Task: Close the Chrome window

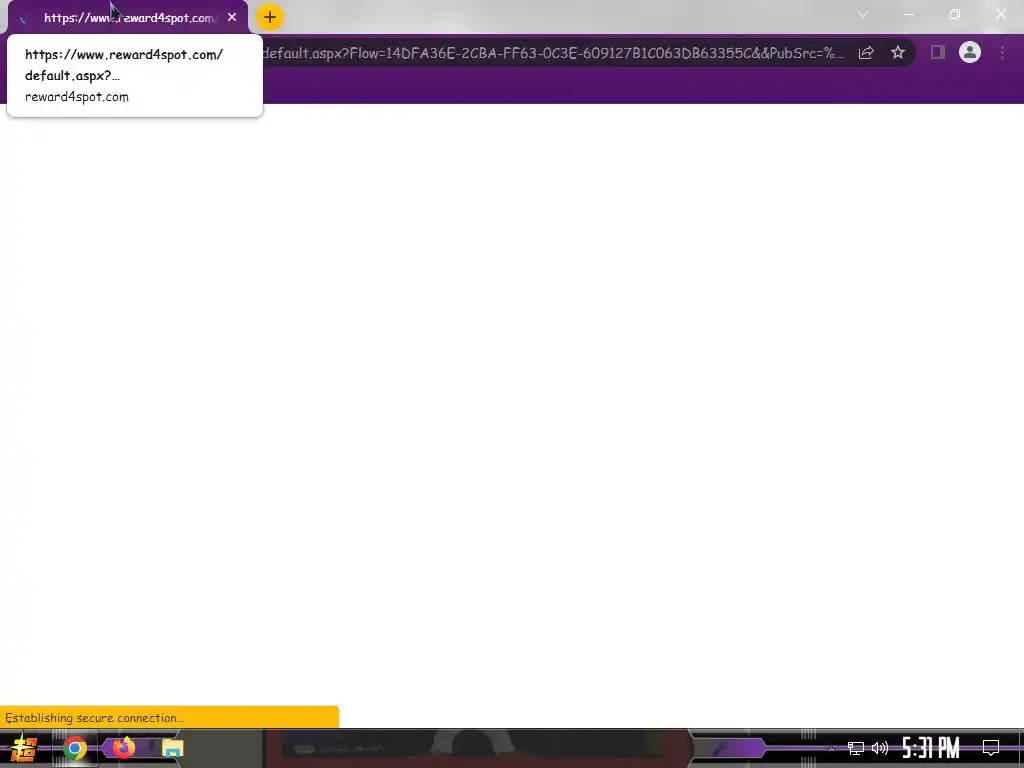Action: pos(1001,14)
